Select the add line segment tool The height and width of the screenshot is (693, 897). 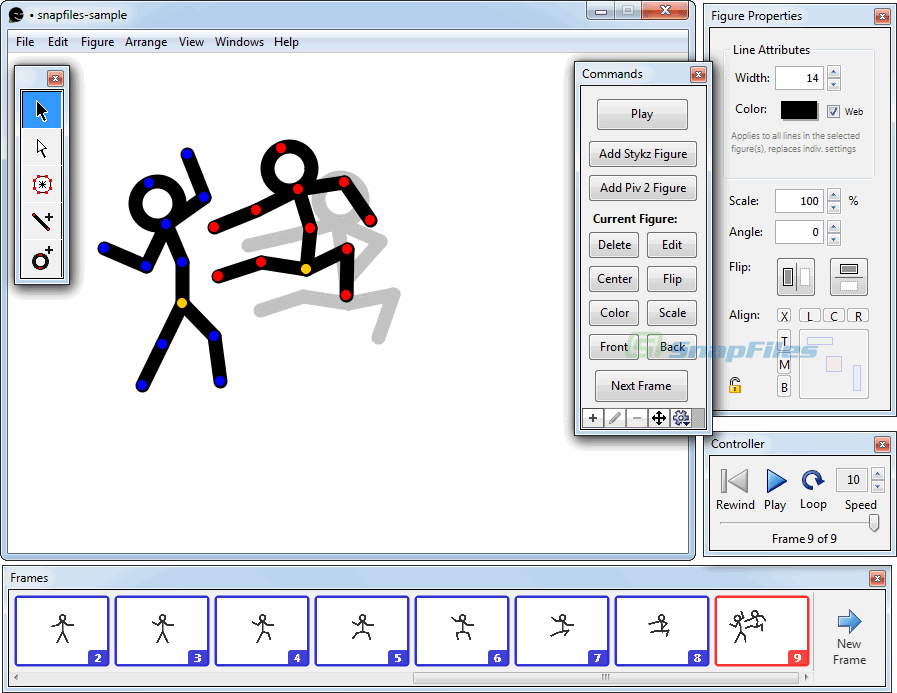click(x=40, y=221)
